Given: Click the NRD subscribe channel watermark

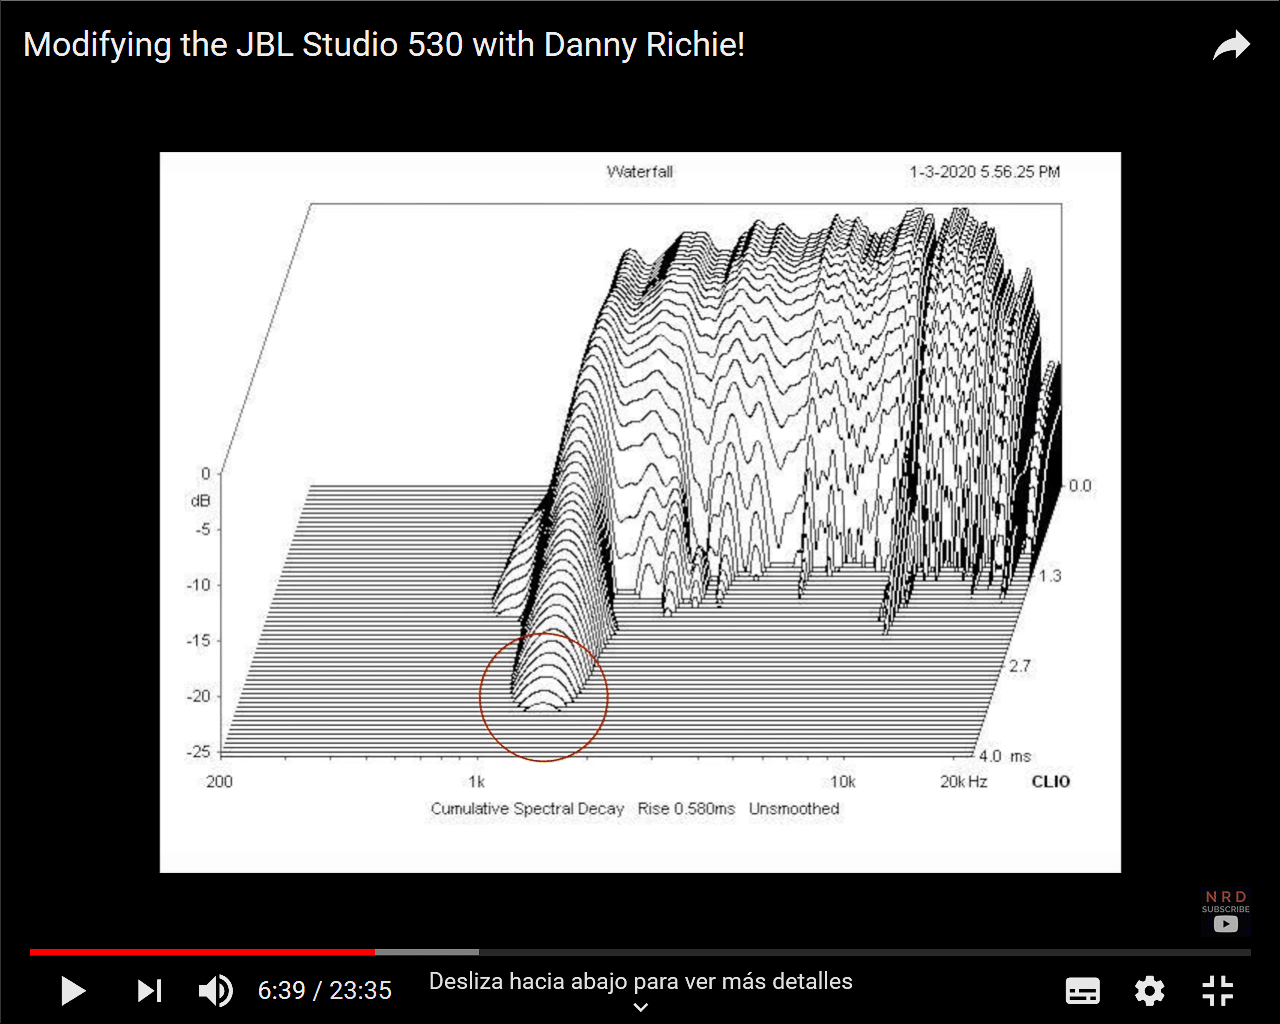Looking at the screenshot, I should point(1226,912).
